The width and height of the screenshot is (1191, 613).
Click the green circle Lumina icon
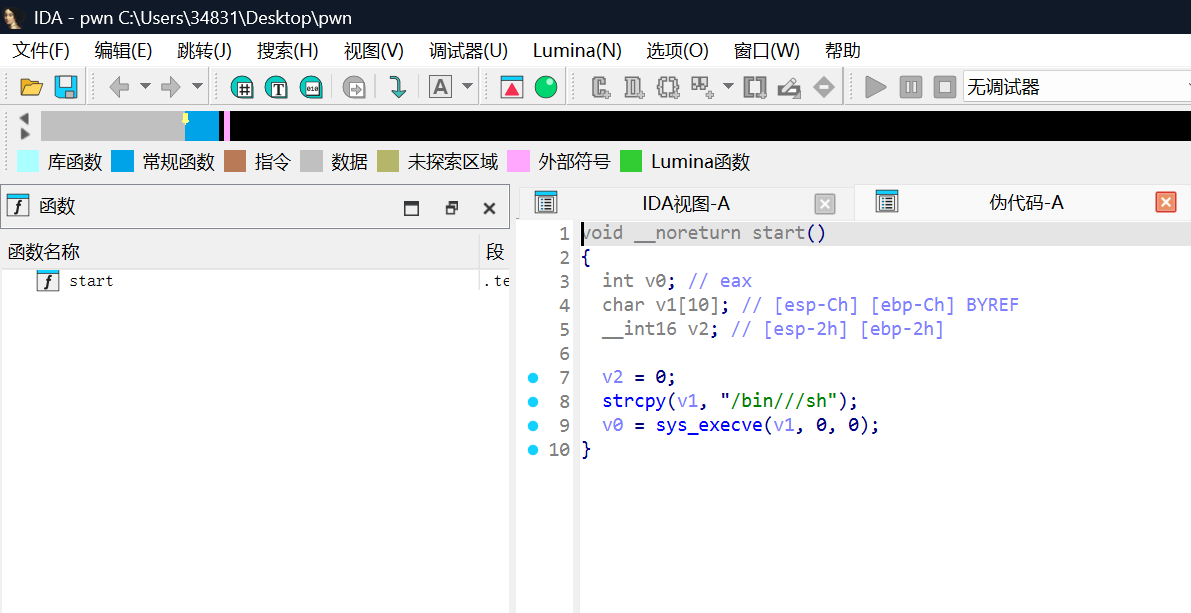pos(546,87)
